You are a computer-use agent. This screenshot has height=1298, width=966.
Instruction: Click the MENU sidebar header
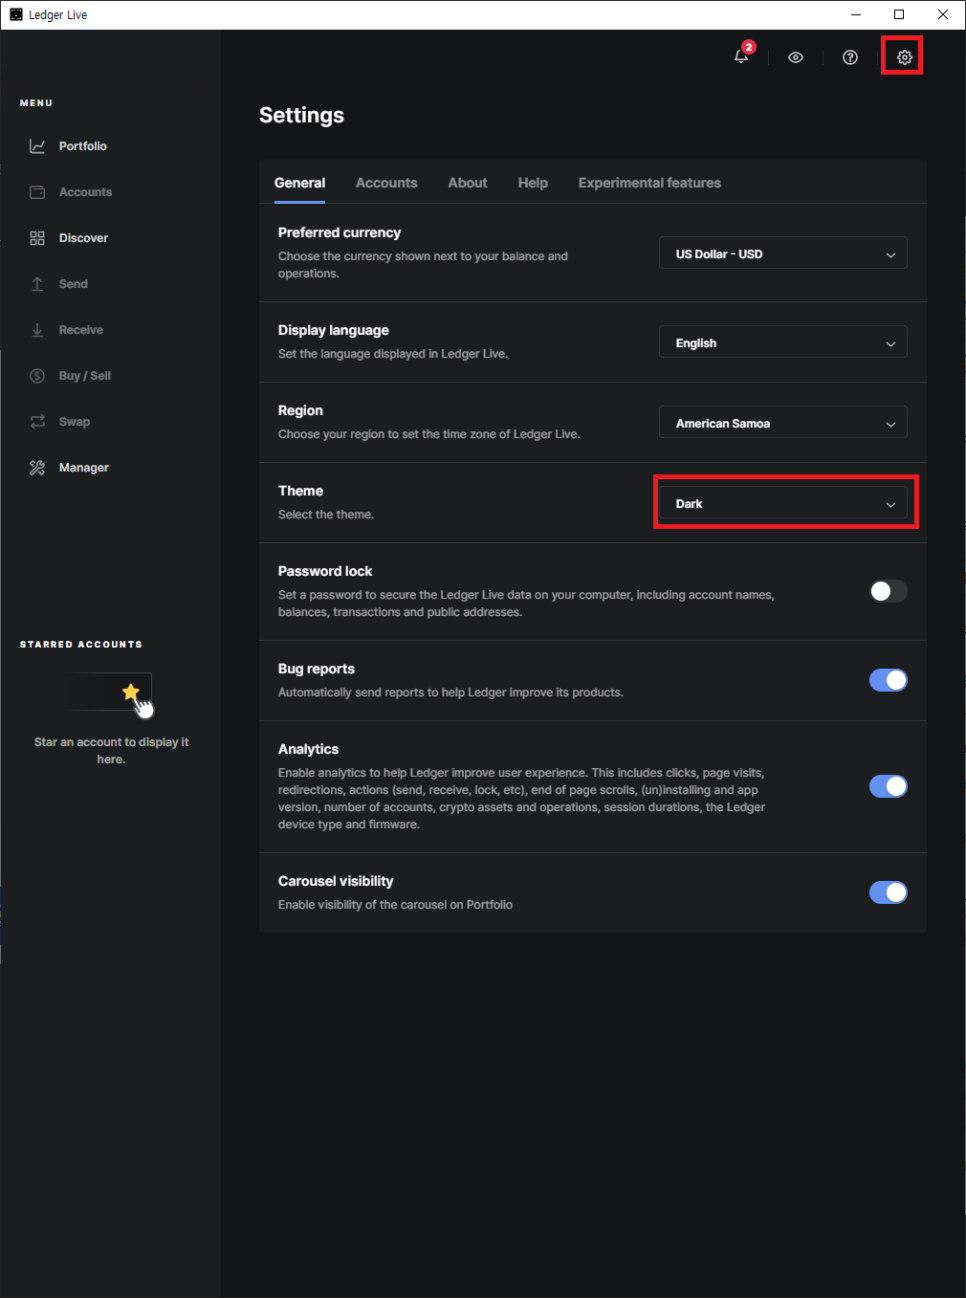point(36,103)
